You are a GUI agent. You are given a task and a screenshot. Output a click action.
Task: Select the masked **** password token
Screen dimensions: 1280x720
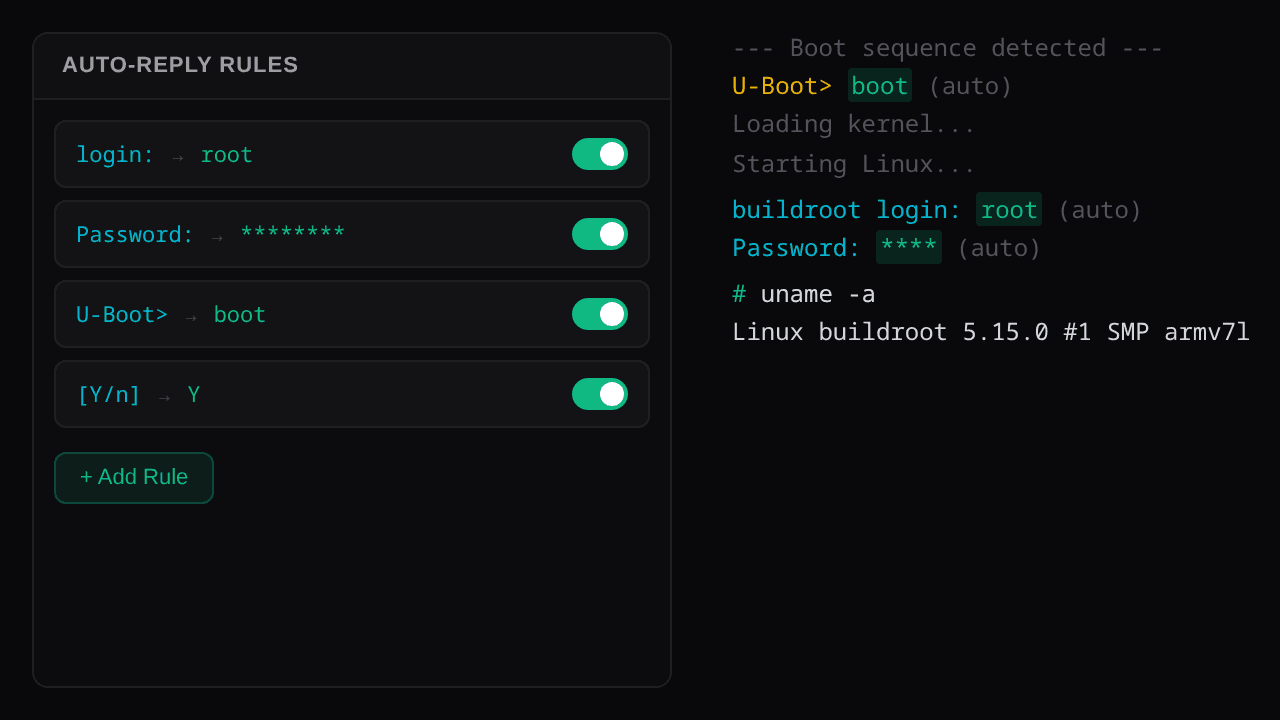click(x=908, y=247)
